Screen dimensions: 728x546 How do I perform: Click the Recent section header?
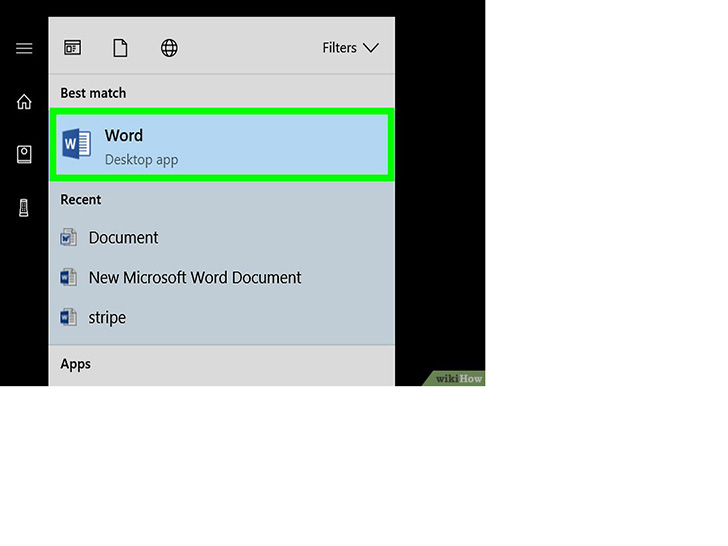point(80,199)
